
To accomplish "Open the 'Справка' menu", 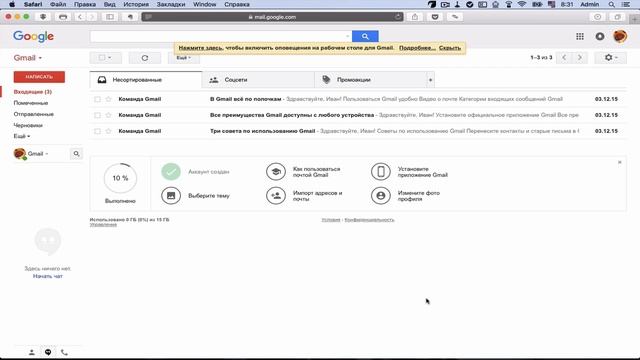I will point(237,4).
